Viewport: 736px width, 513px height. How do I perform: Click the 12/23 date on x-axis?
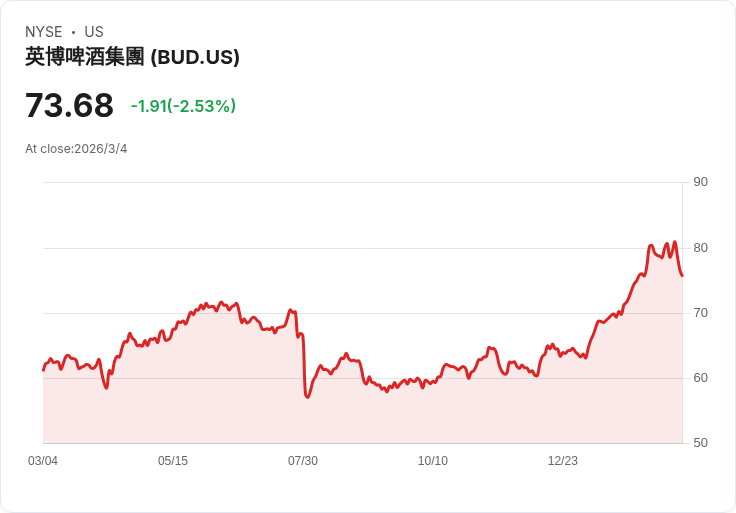(x=563, y=461)
